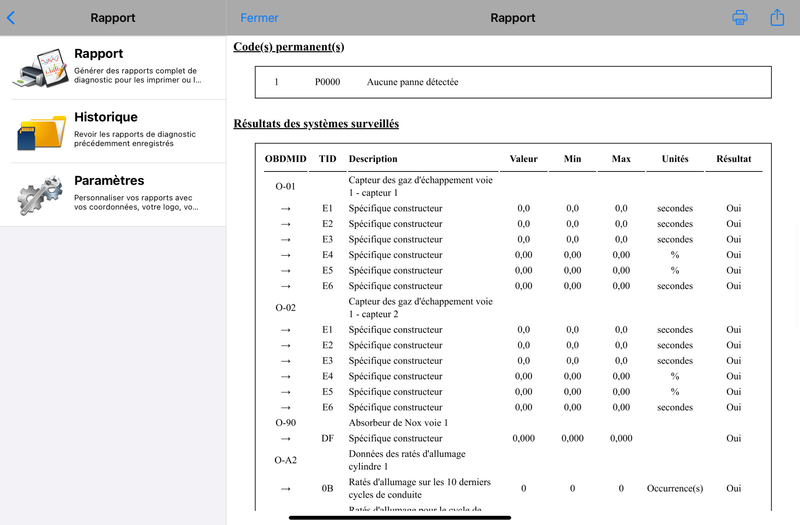Select the Rapport printer illustration icon
Viewport: 800px width, 525px height.
coord(41,68)
